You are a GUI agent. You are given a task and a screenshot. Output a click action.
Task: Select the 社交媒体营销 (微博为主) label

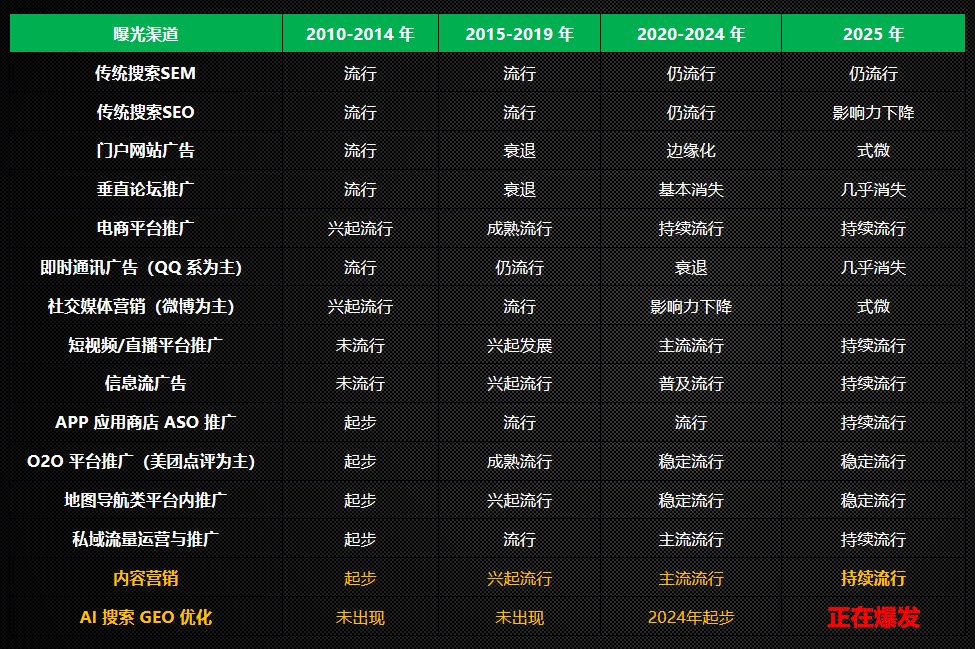pos(145,306)
